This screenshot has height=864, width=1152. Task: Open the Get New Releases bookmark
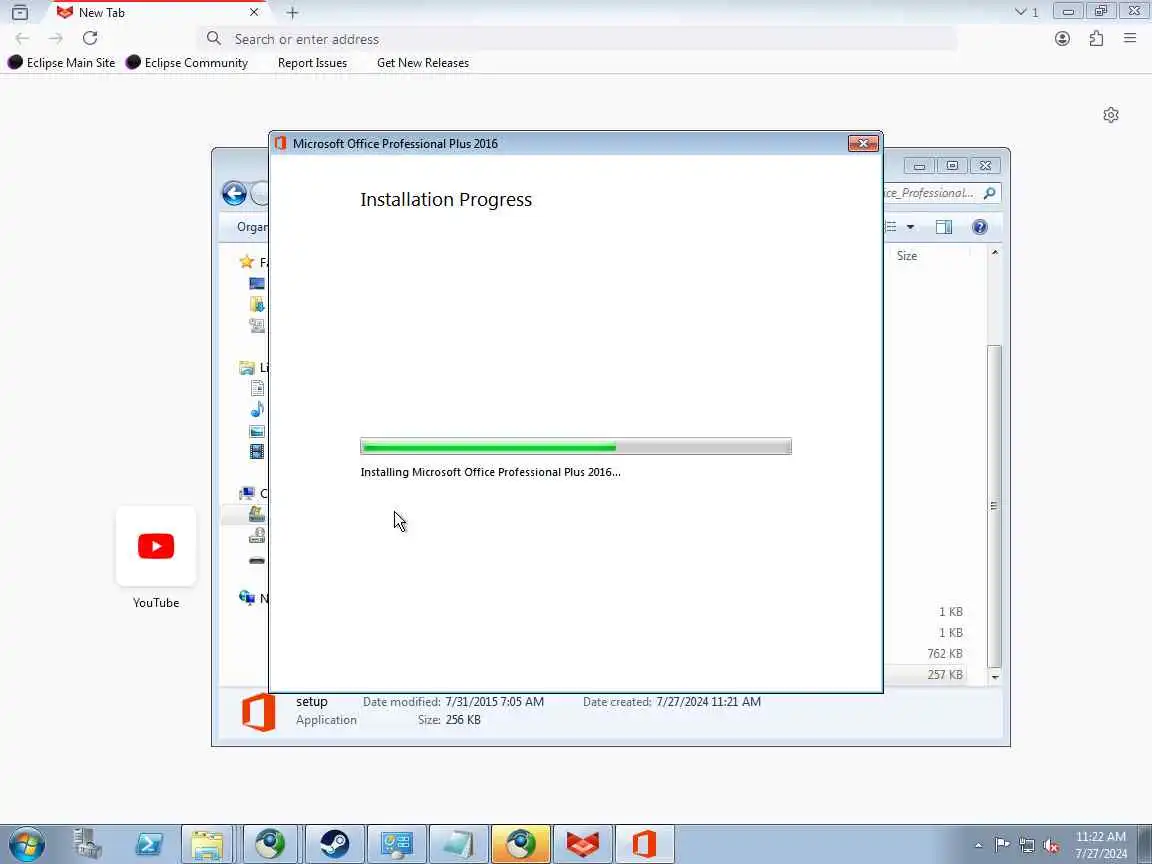(422, 62)
